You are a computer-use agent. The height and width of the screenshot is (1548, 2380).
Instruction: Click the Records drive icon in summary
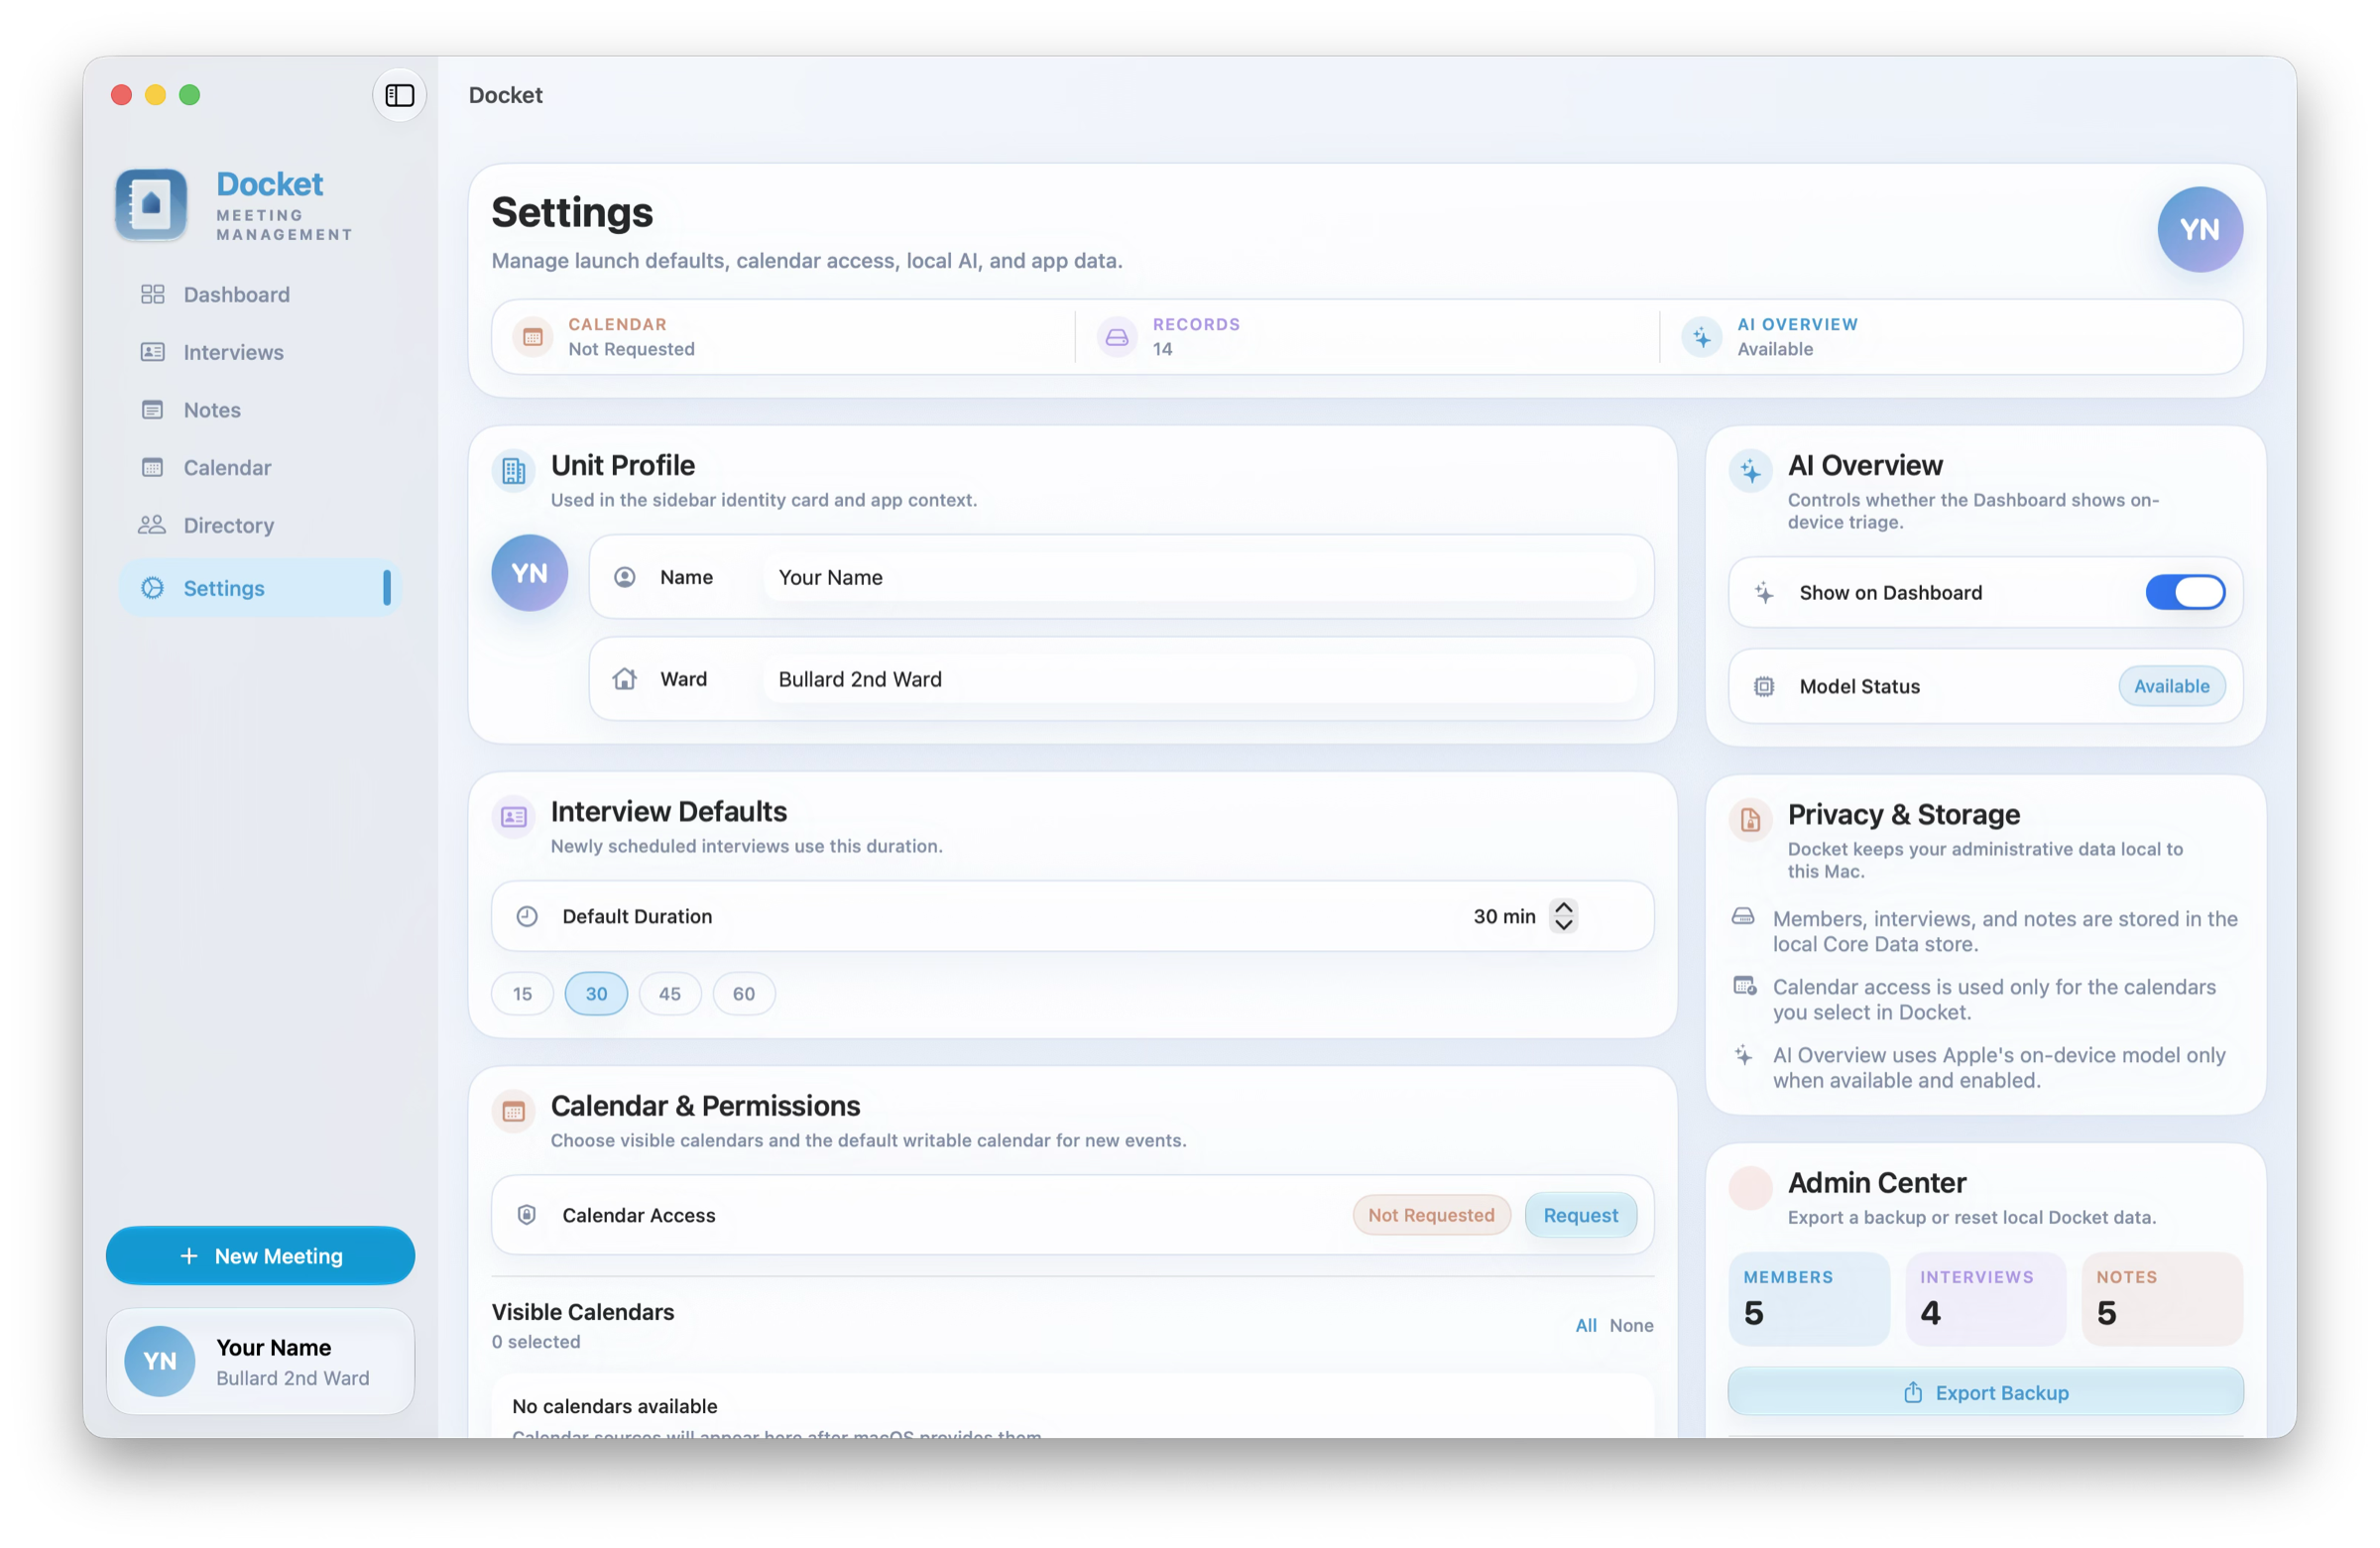[1117, 337]
